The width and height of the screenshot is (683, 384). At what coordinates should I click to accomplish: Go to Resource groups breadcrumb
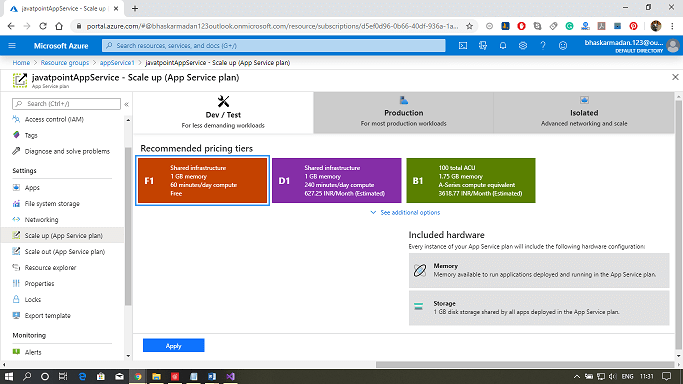tap(64, 63)
